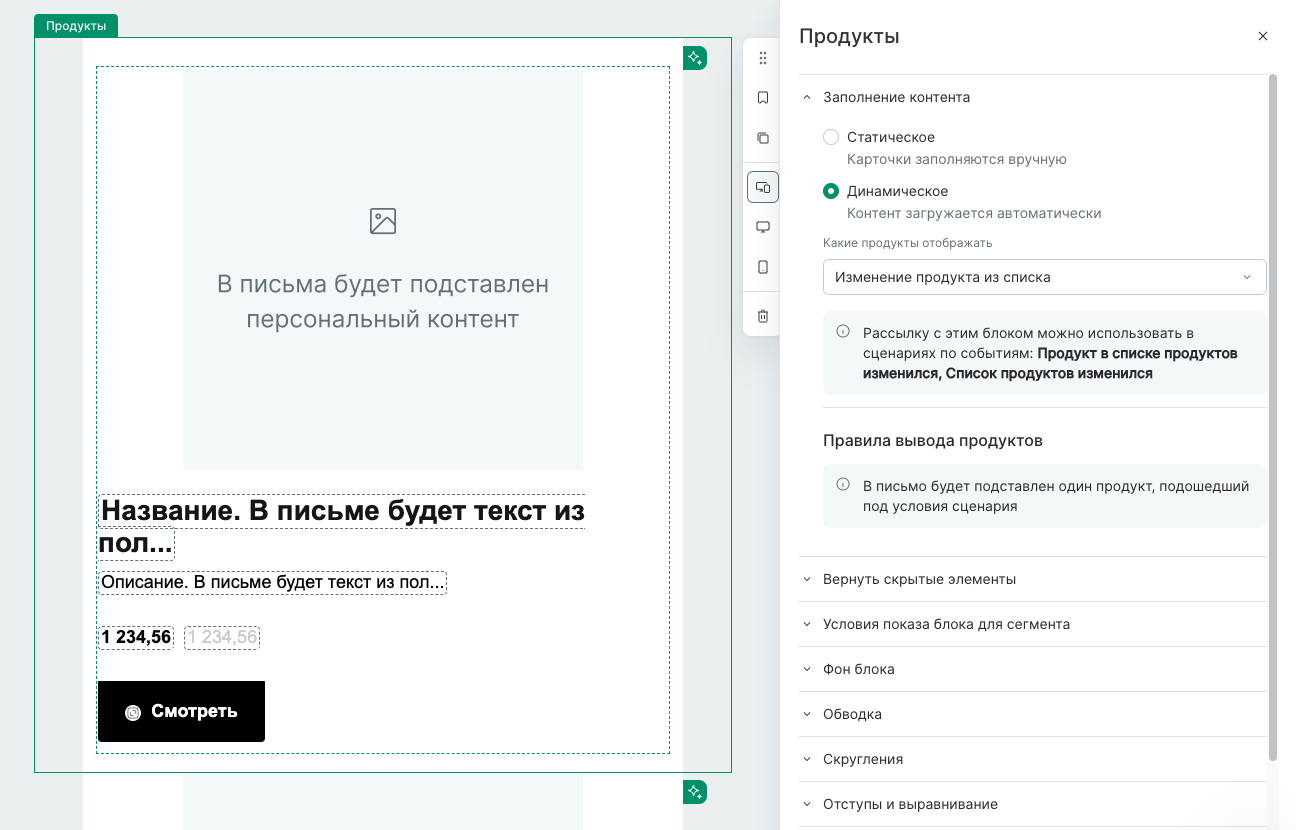Click the upper green AI sparkle icon

click(695, 58)
